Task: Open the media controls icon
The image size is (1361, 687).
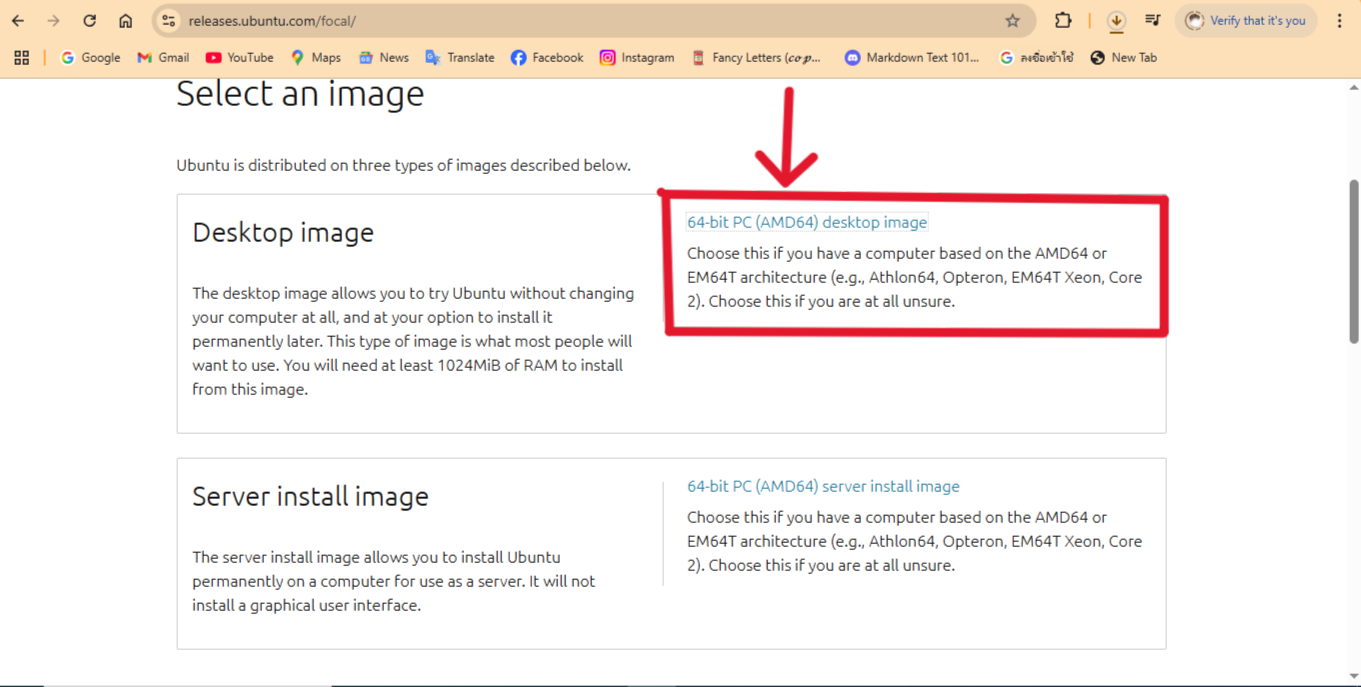Action: [x=1152, y=21]
